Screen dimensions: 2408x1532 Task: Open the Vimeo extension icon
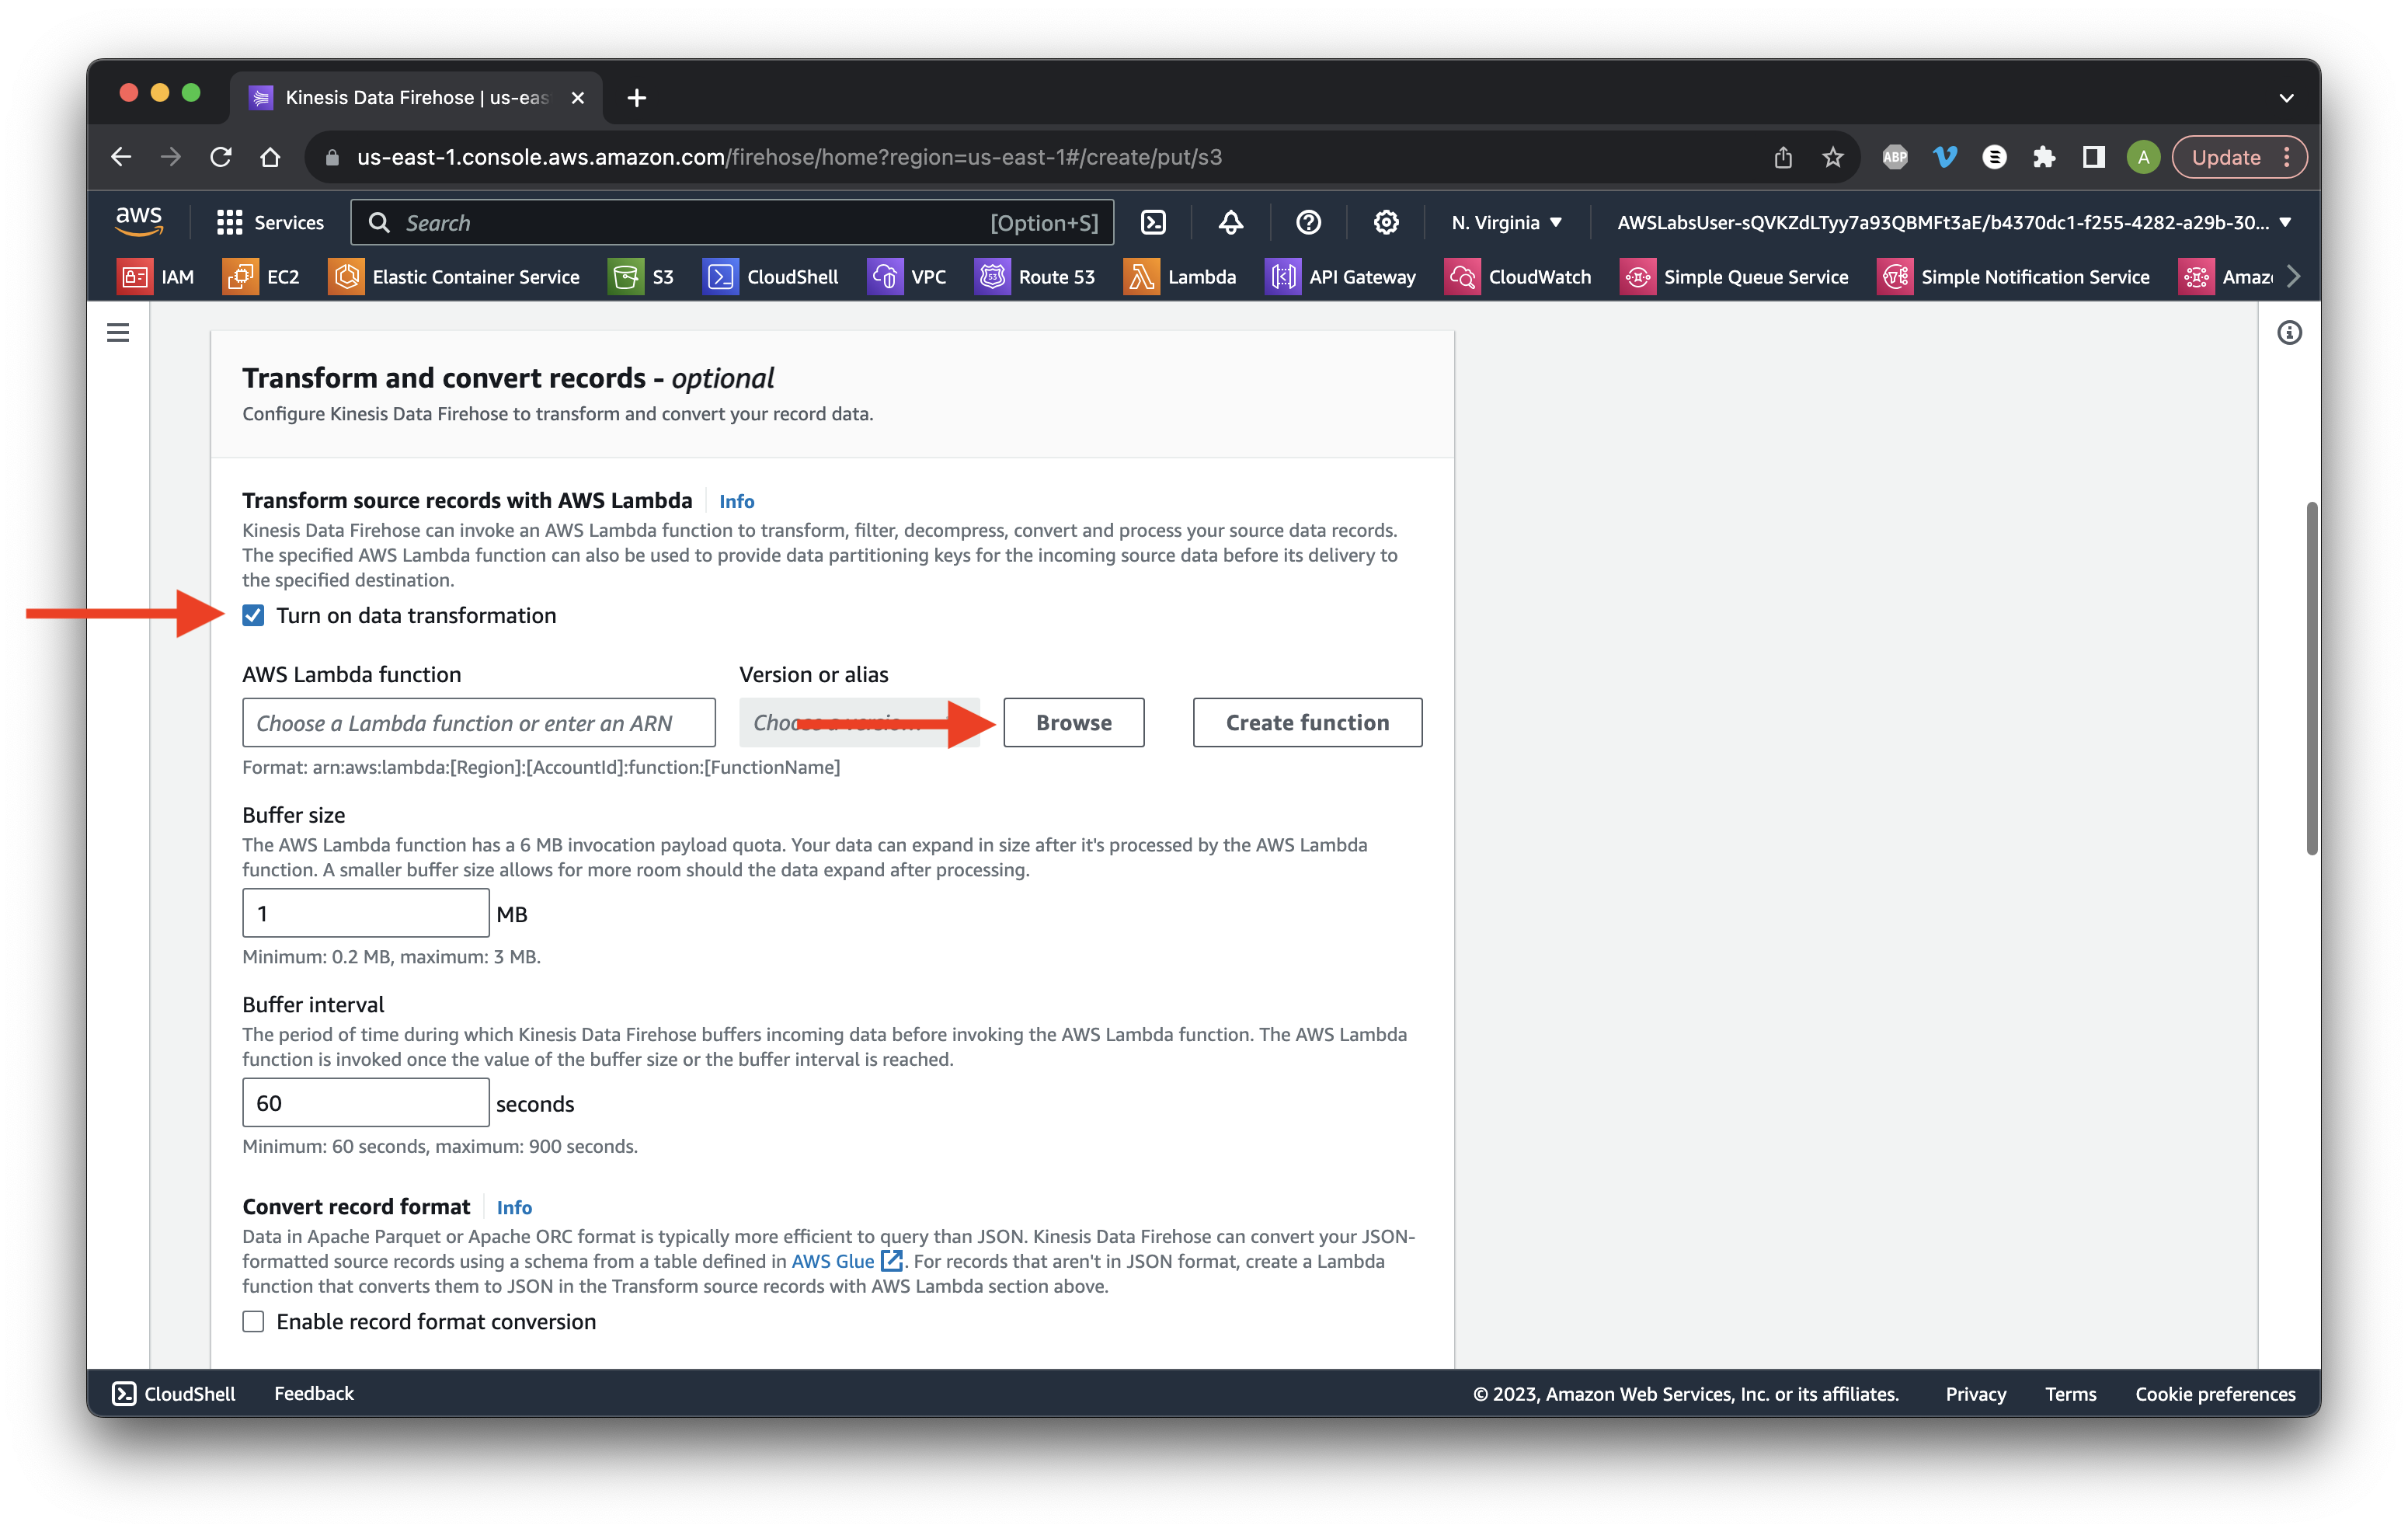pyautogui.click(x=1945, y=157)
